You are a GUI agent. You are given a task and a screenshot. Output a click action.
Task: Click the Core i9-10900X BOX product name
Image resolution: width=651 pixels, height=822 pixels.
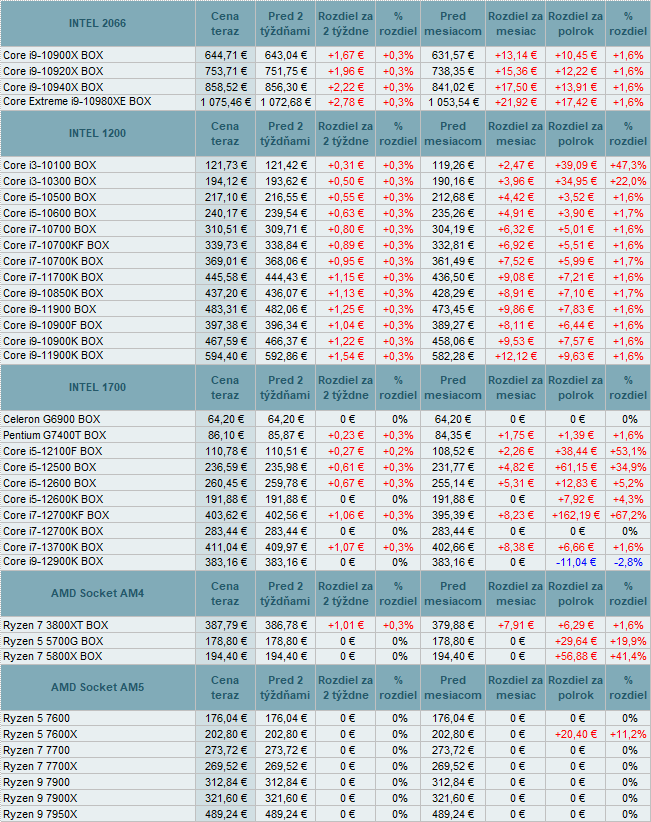53,54
